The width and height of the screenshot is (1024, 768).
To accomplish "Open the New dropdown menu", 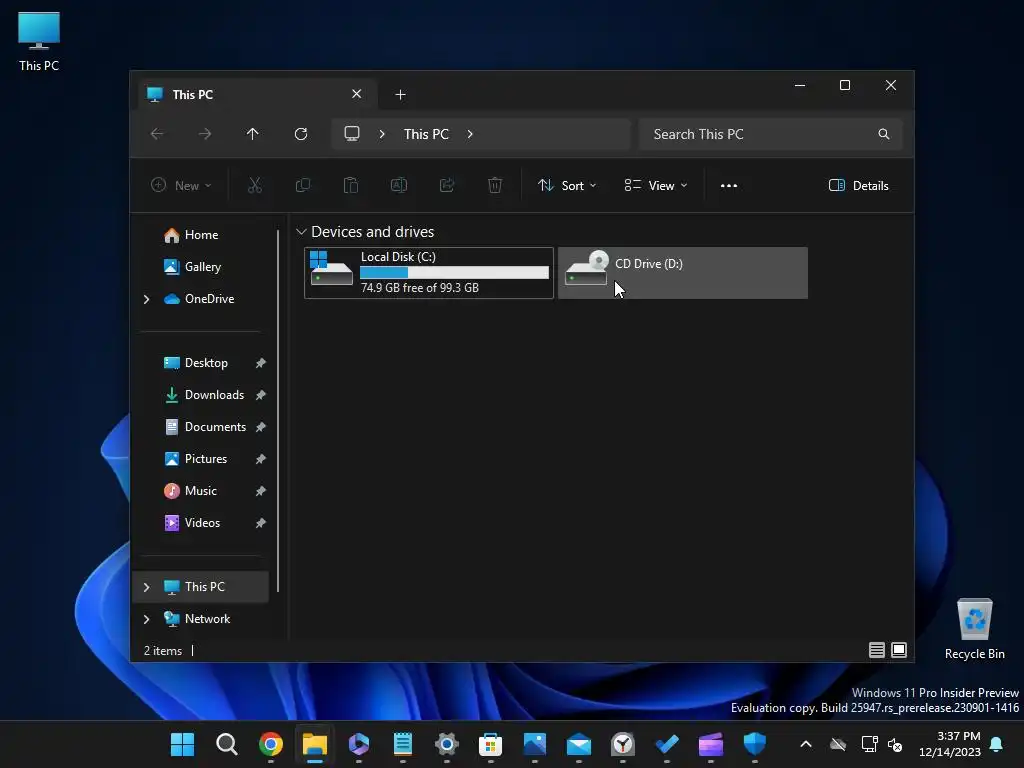I will pos(181,185).
